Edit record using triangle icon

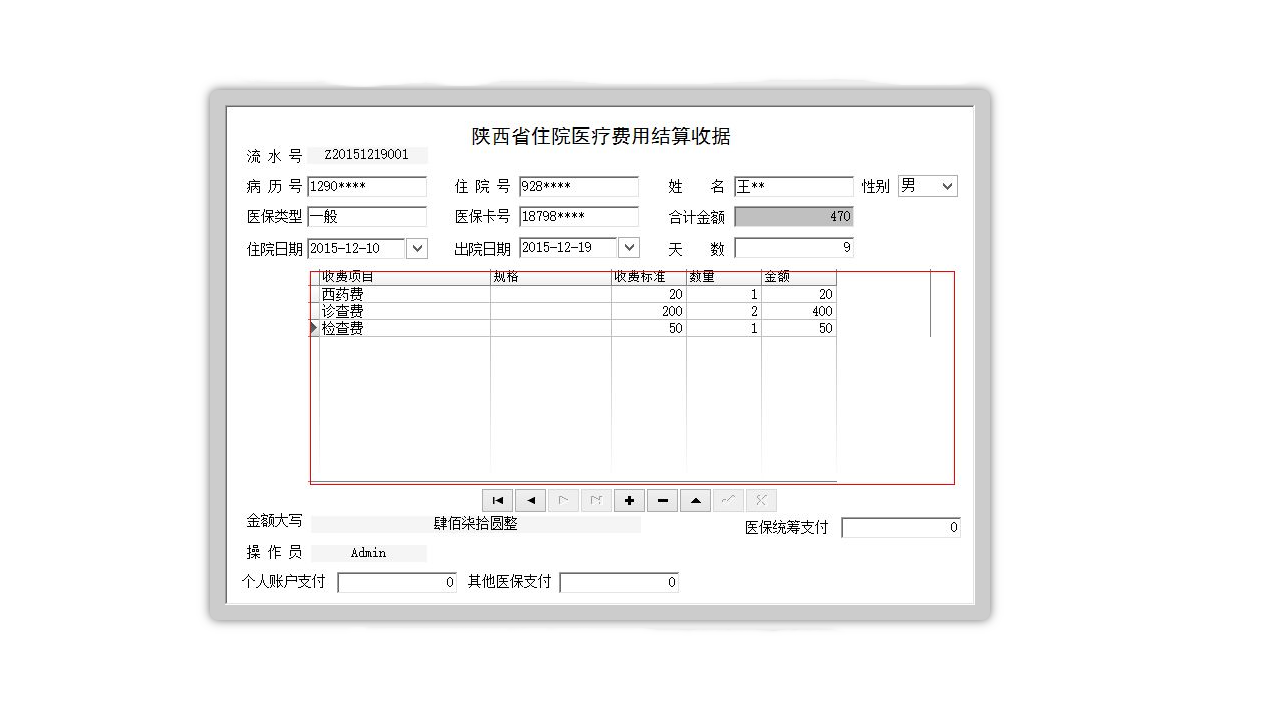tap(695, 500)
